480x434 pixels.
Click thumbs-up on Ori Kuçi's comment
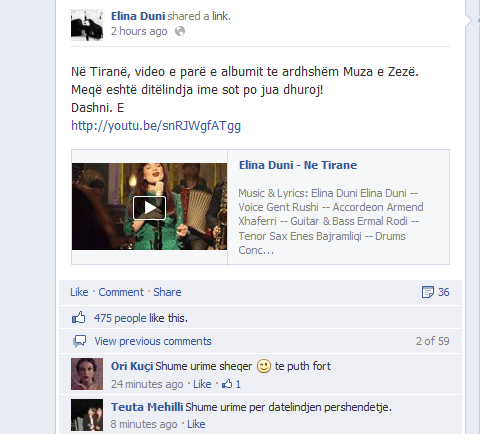click(x=227, y=384)
